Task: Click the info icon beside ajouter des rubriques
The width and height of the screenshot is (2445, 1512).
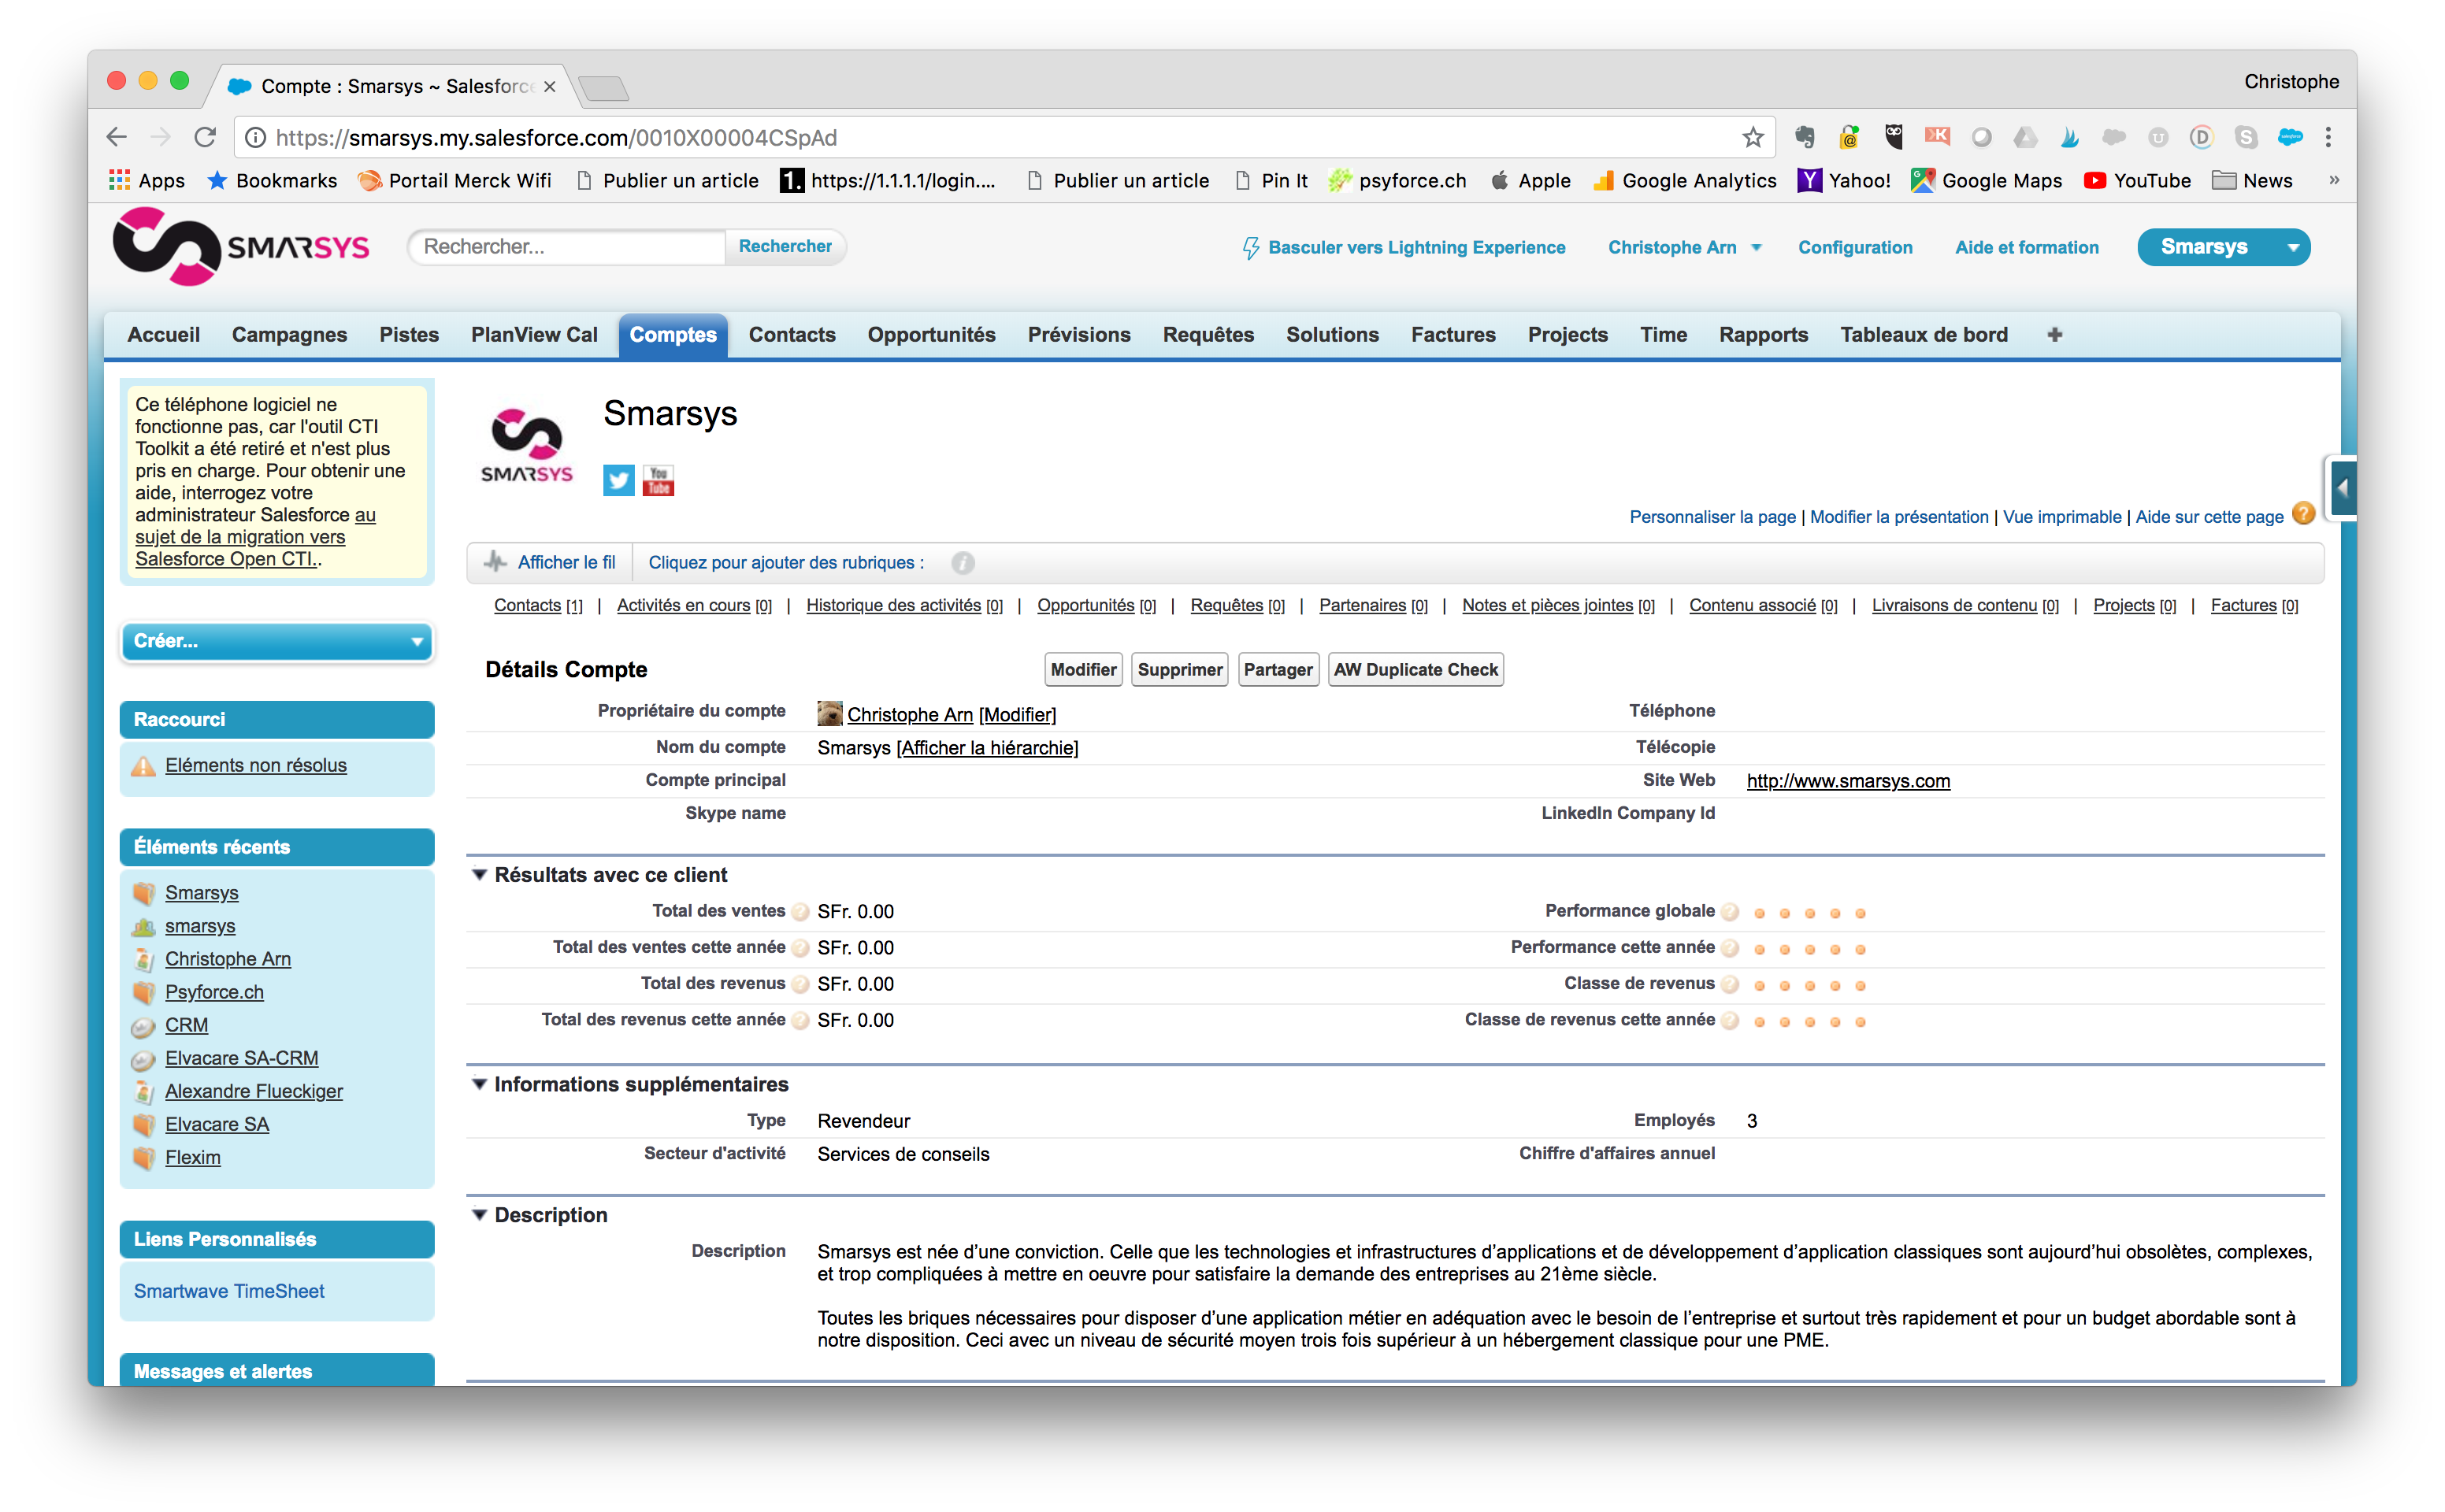Action: coord(962,563)
